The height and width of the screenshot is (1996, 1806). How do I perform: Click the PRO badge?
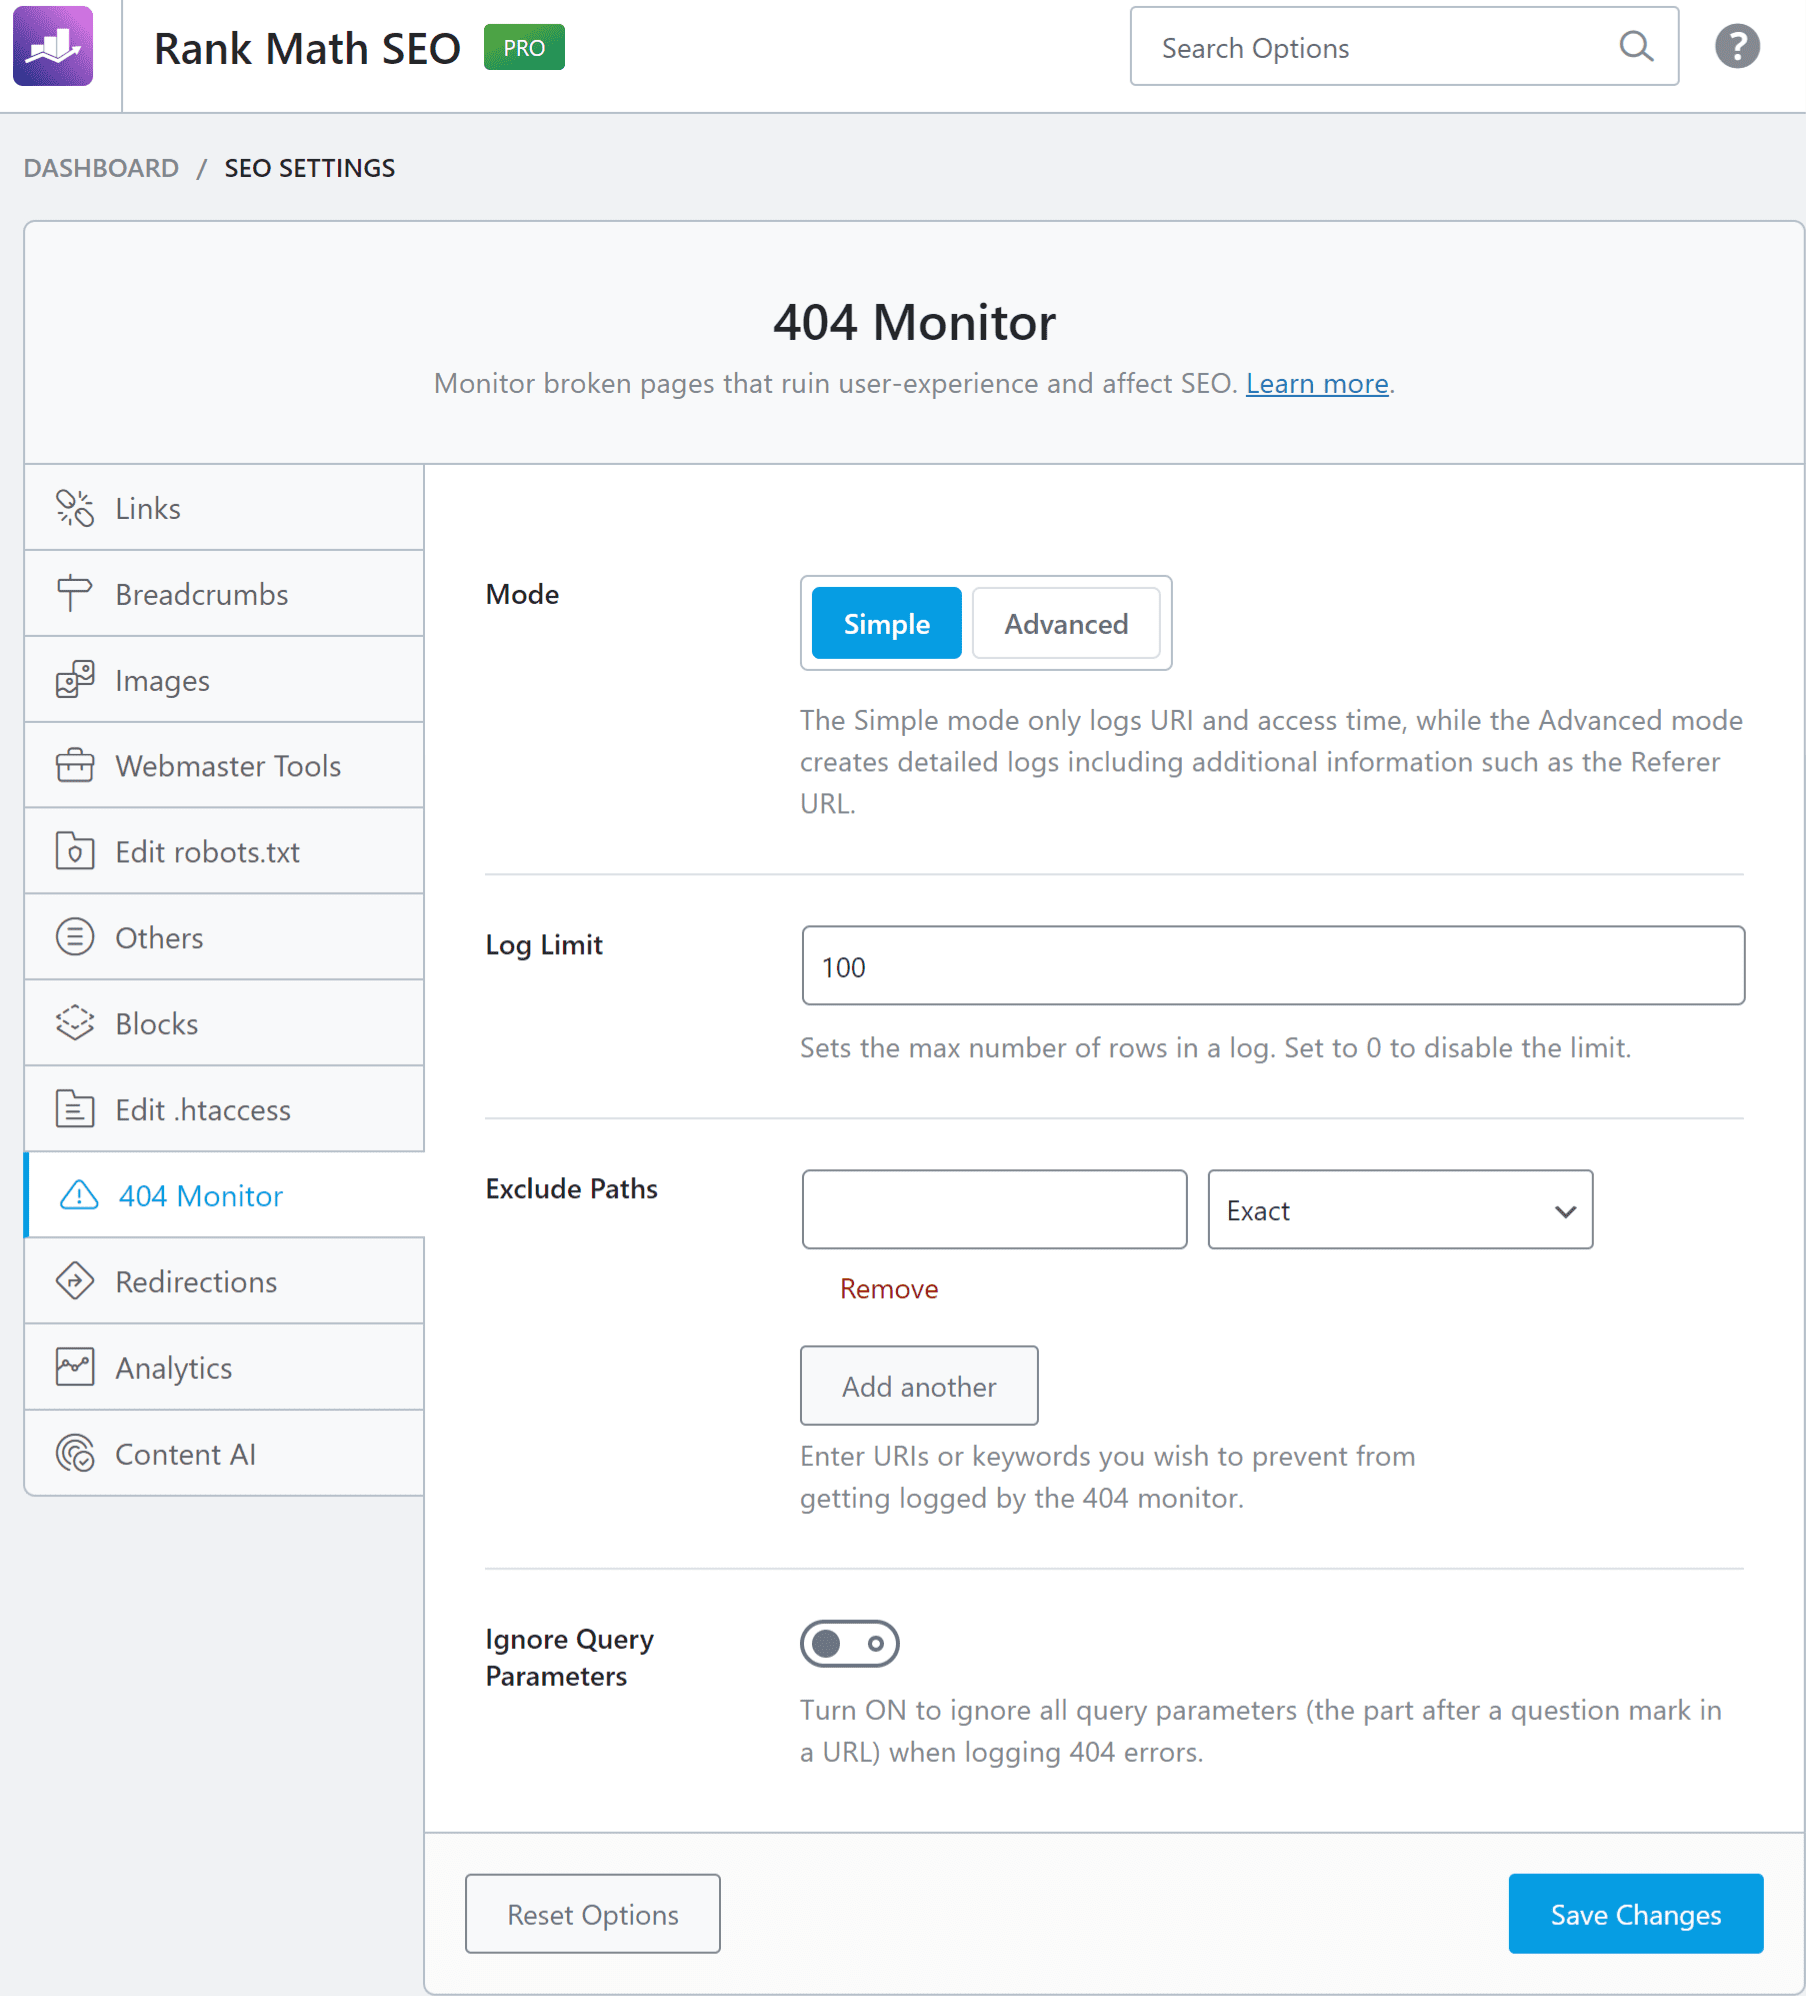[x=524, y=47]
